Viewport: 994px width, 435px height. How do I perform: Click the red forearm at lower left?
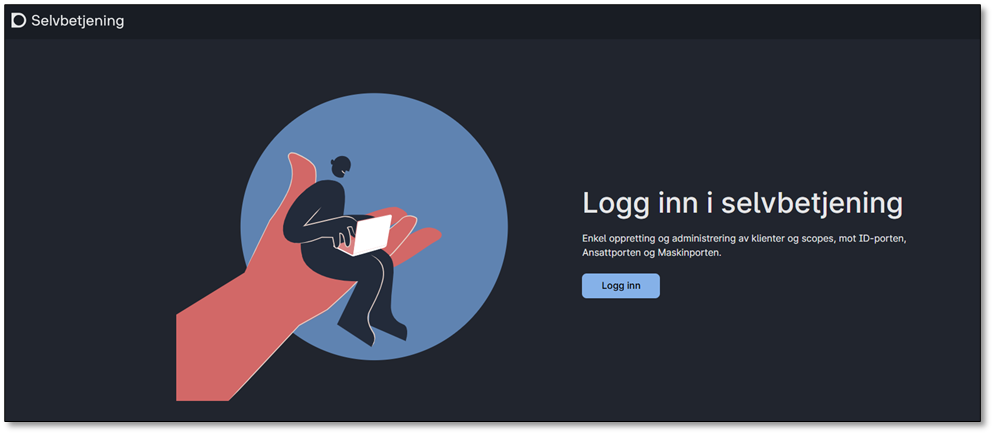pos(215,350)
